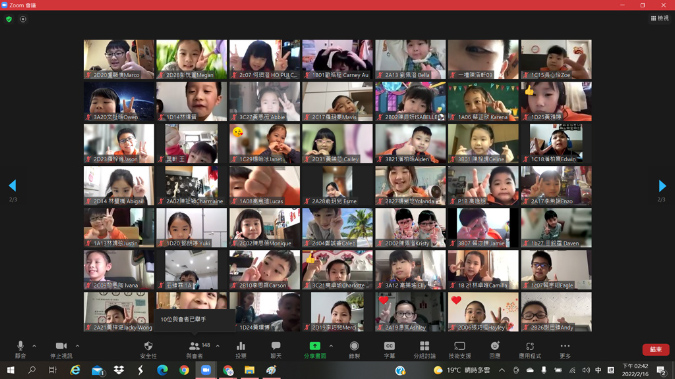
Task: Expand share screen options arrow
Action: [331, 346]
